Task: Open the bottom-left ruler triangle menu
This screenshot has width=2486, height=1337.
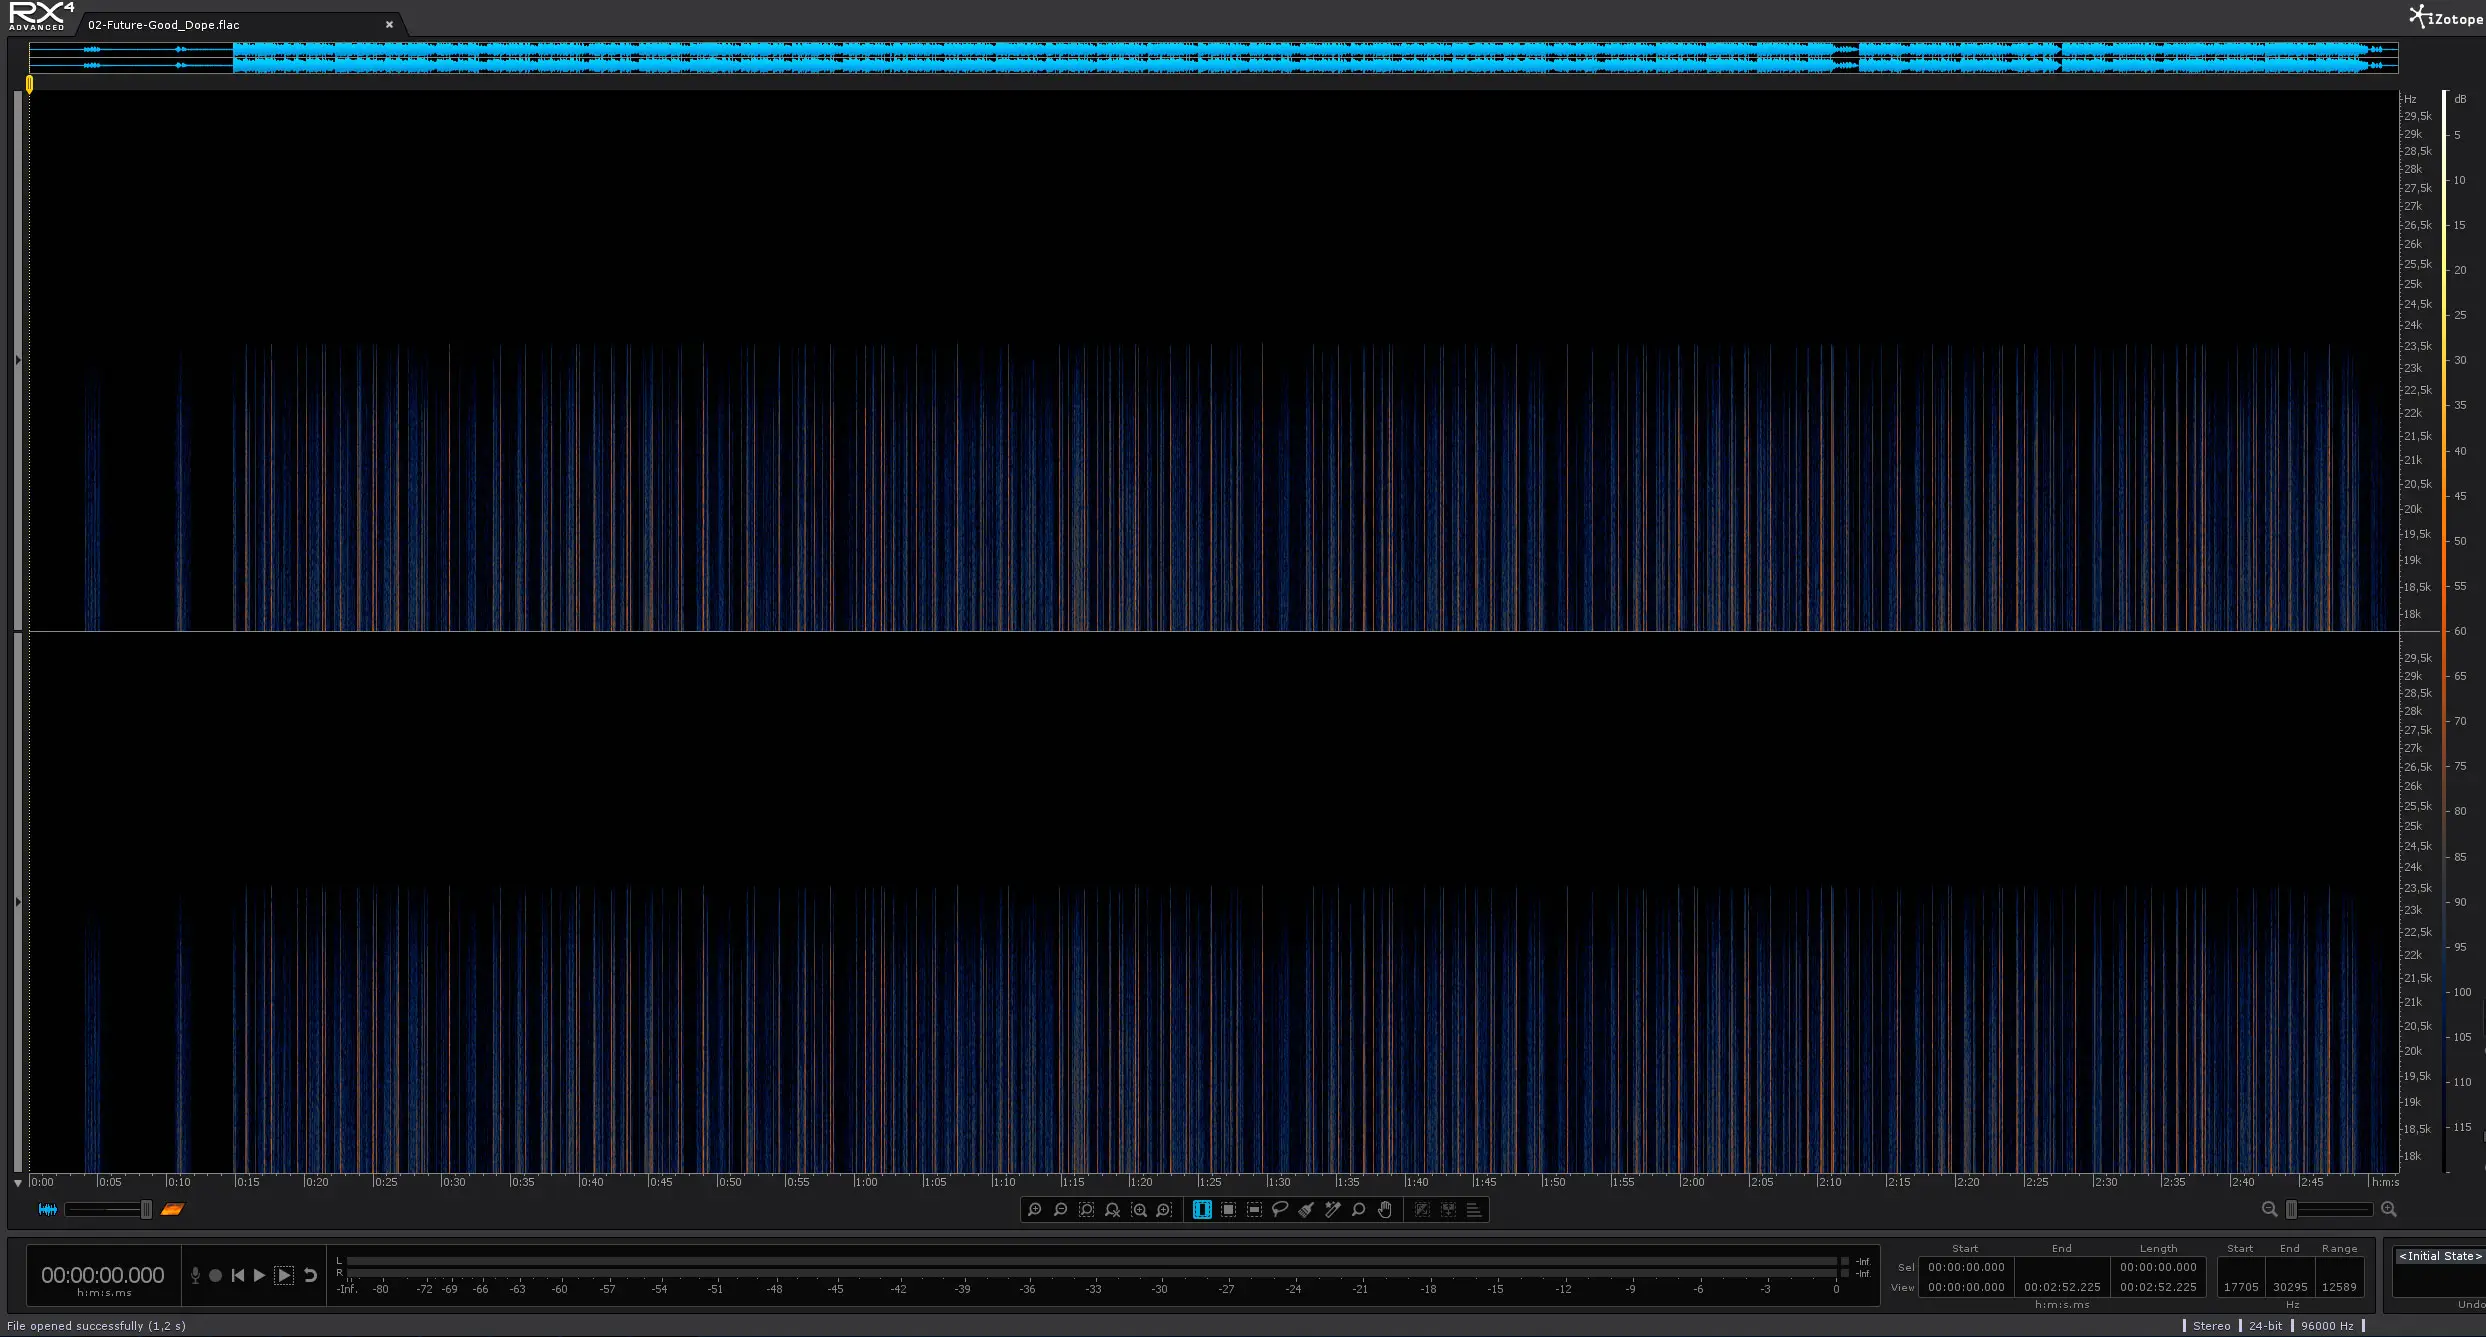Action: pyautogui.click(x=18, y=1183)
